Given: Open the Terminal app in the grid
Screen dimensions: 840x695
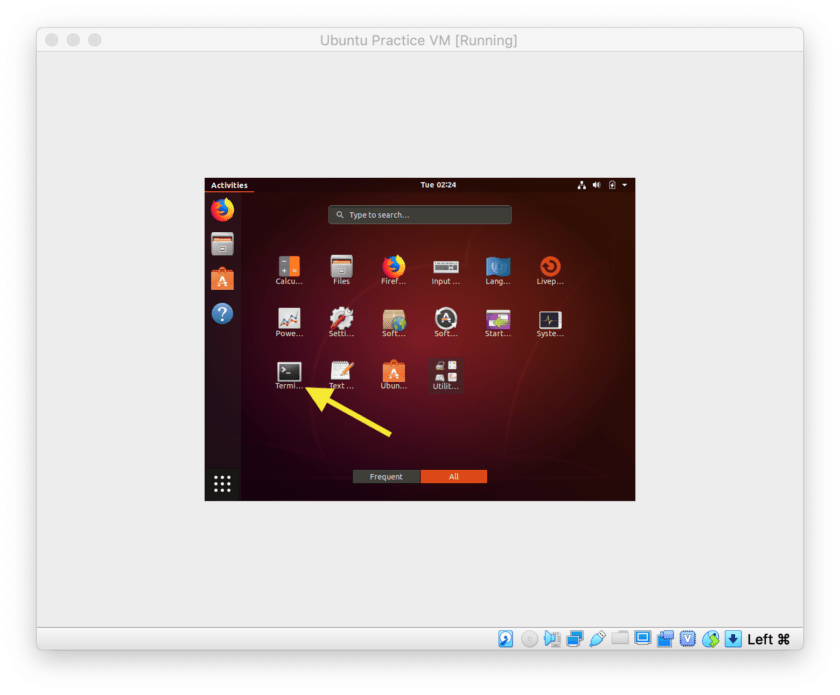Looking at the screenshot, I should click(x=289, y=375).
